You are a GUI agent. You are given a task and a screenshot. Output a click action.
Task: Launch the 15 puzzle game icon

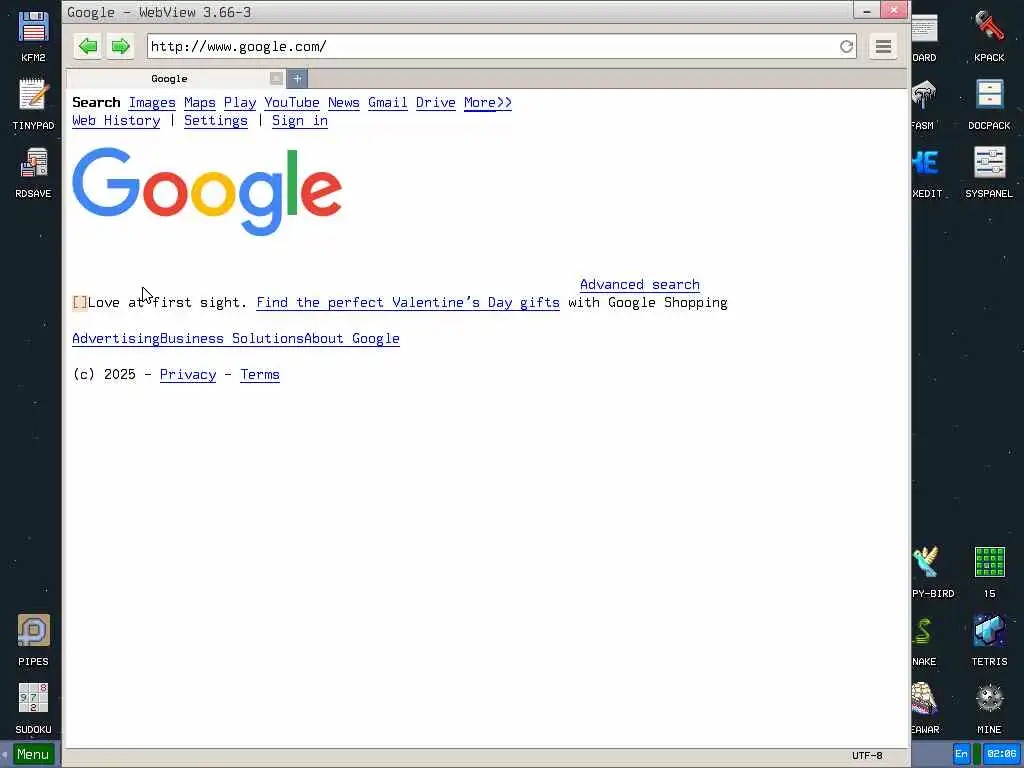coord(989,572)
